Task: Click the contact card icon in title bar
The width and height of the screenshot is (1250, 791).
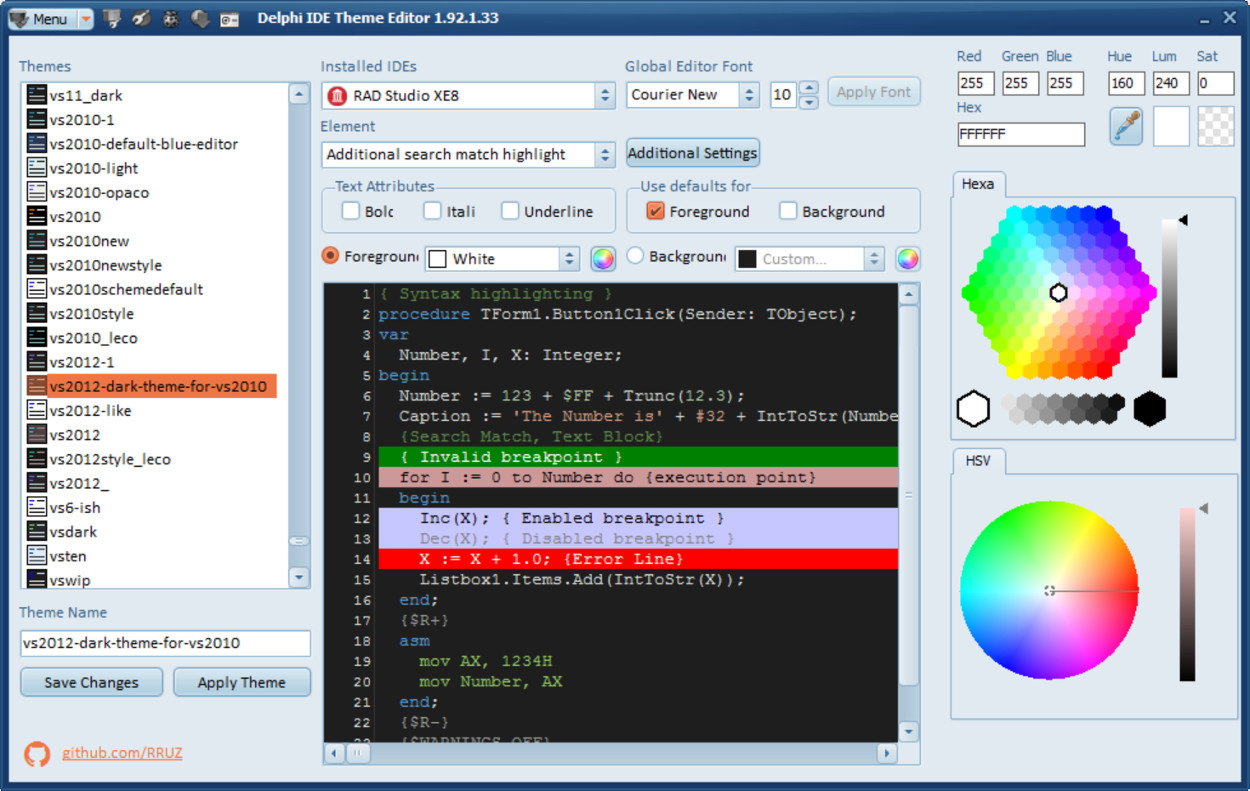Action: 229,18
